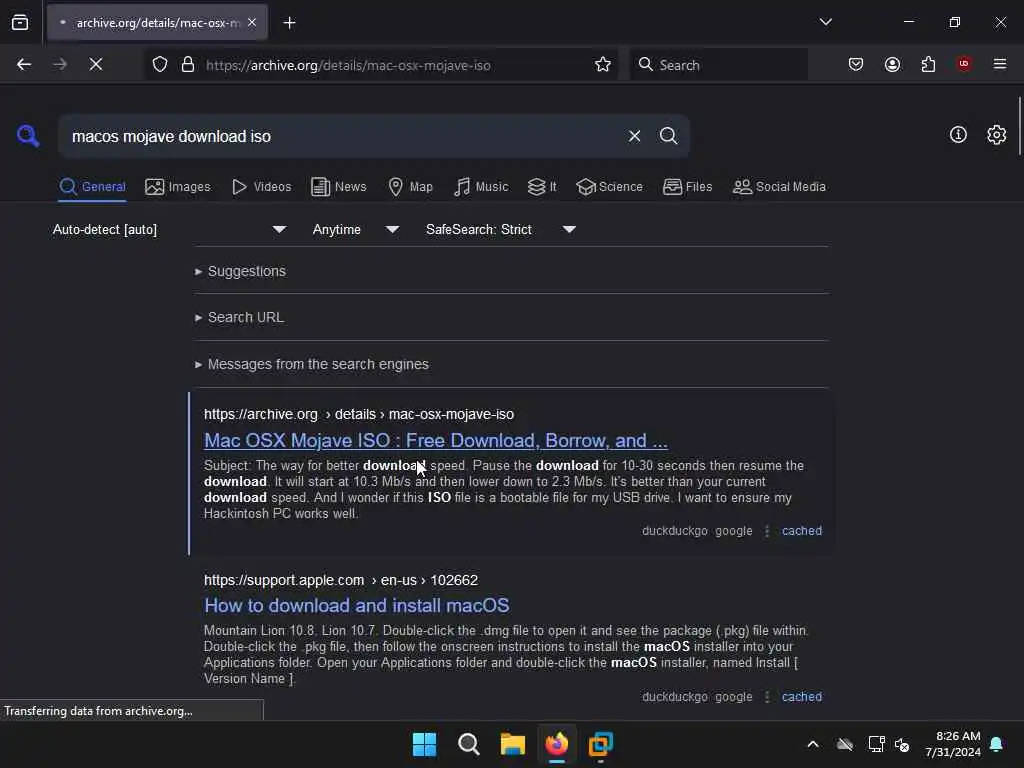
Task: Switch to the It tab
Action: (x=542, y=187)
